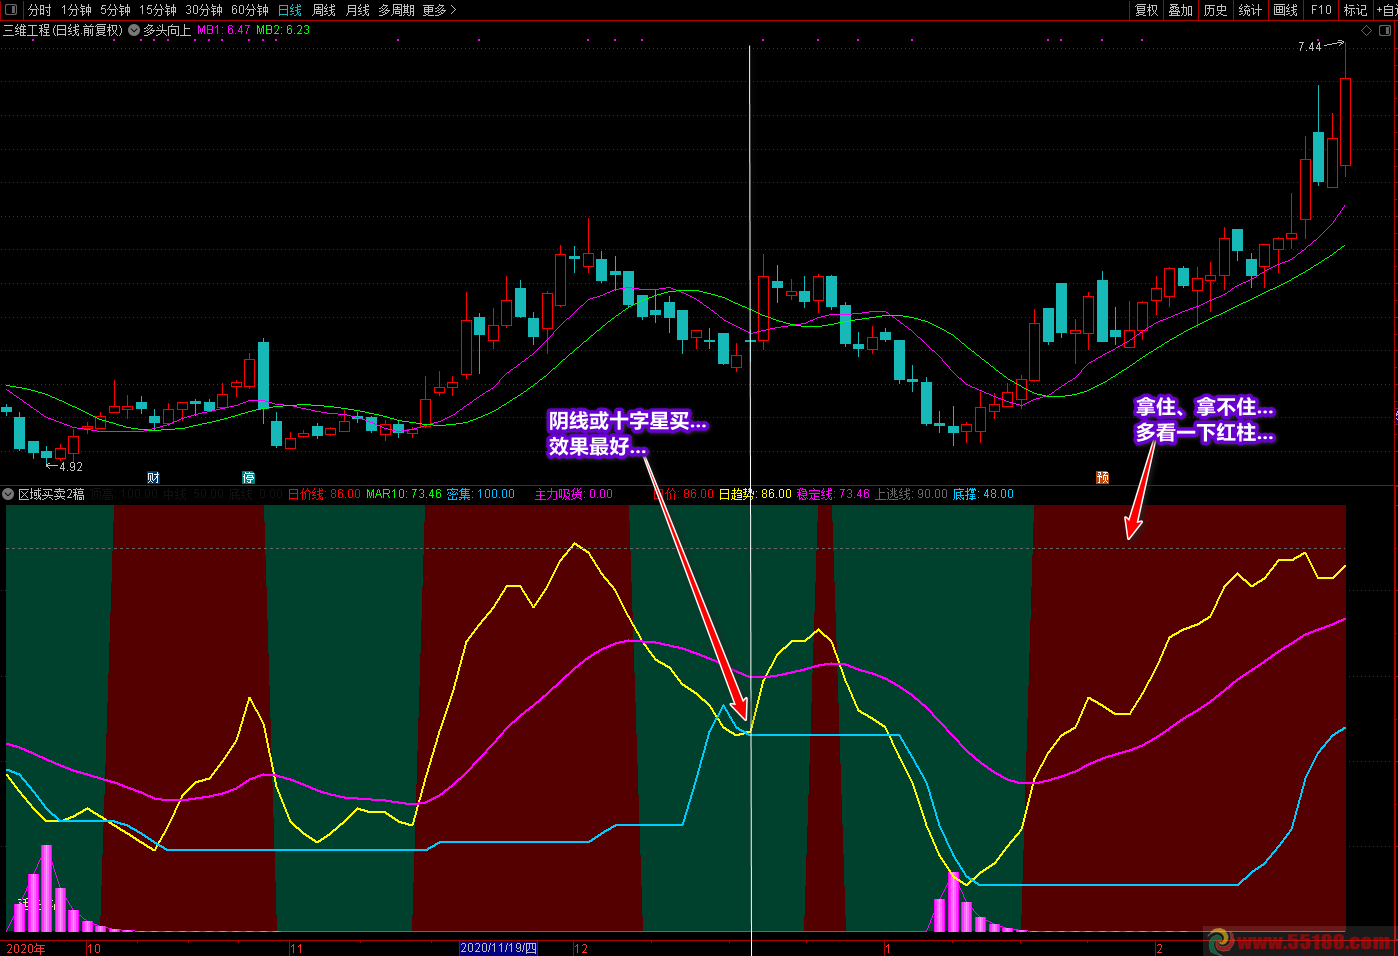The height and width of the screenshot is (956, 1398).
Task: Click the teal 停 suspension event marker
Action: [248, 478]
